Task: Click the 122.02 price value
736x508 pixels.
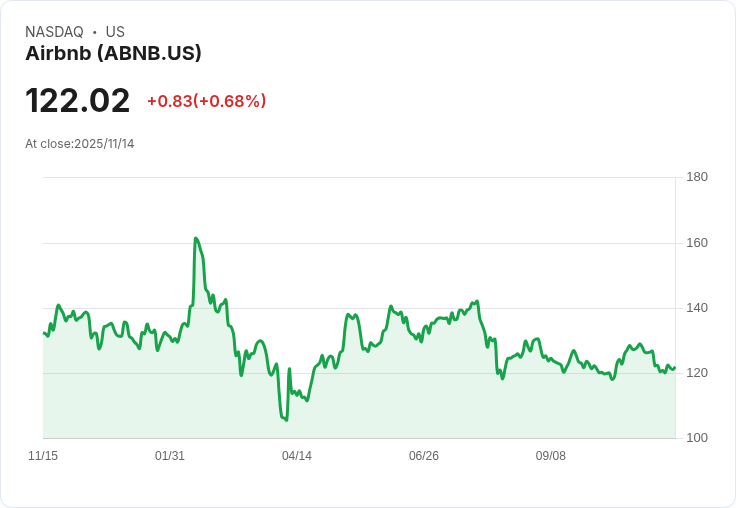Action: tap(77, 101)
